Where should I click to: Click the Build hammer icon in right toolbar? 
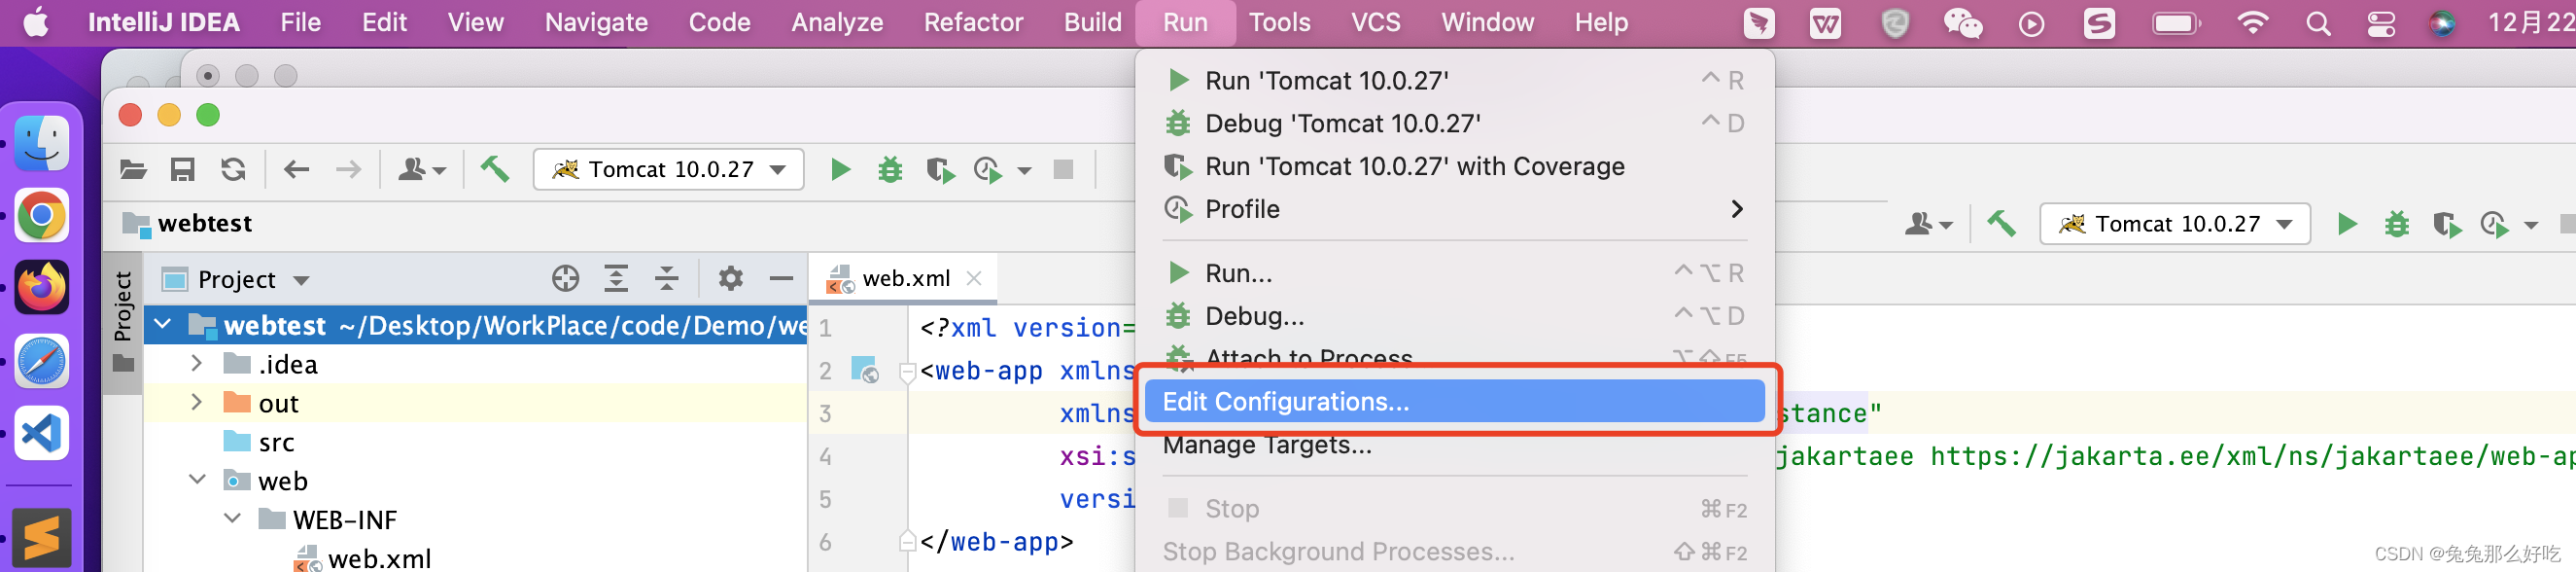coord(2001,223)
